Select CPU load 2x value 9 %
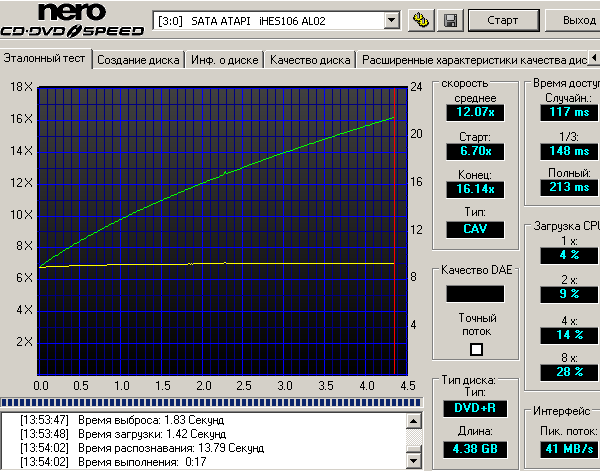The height and width of the screenshot is (471, 600). tap(569, 294)
